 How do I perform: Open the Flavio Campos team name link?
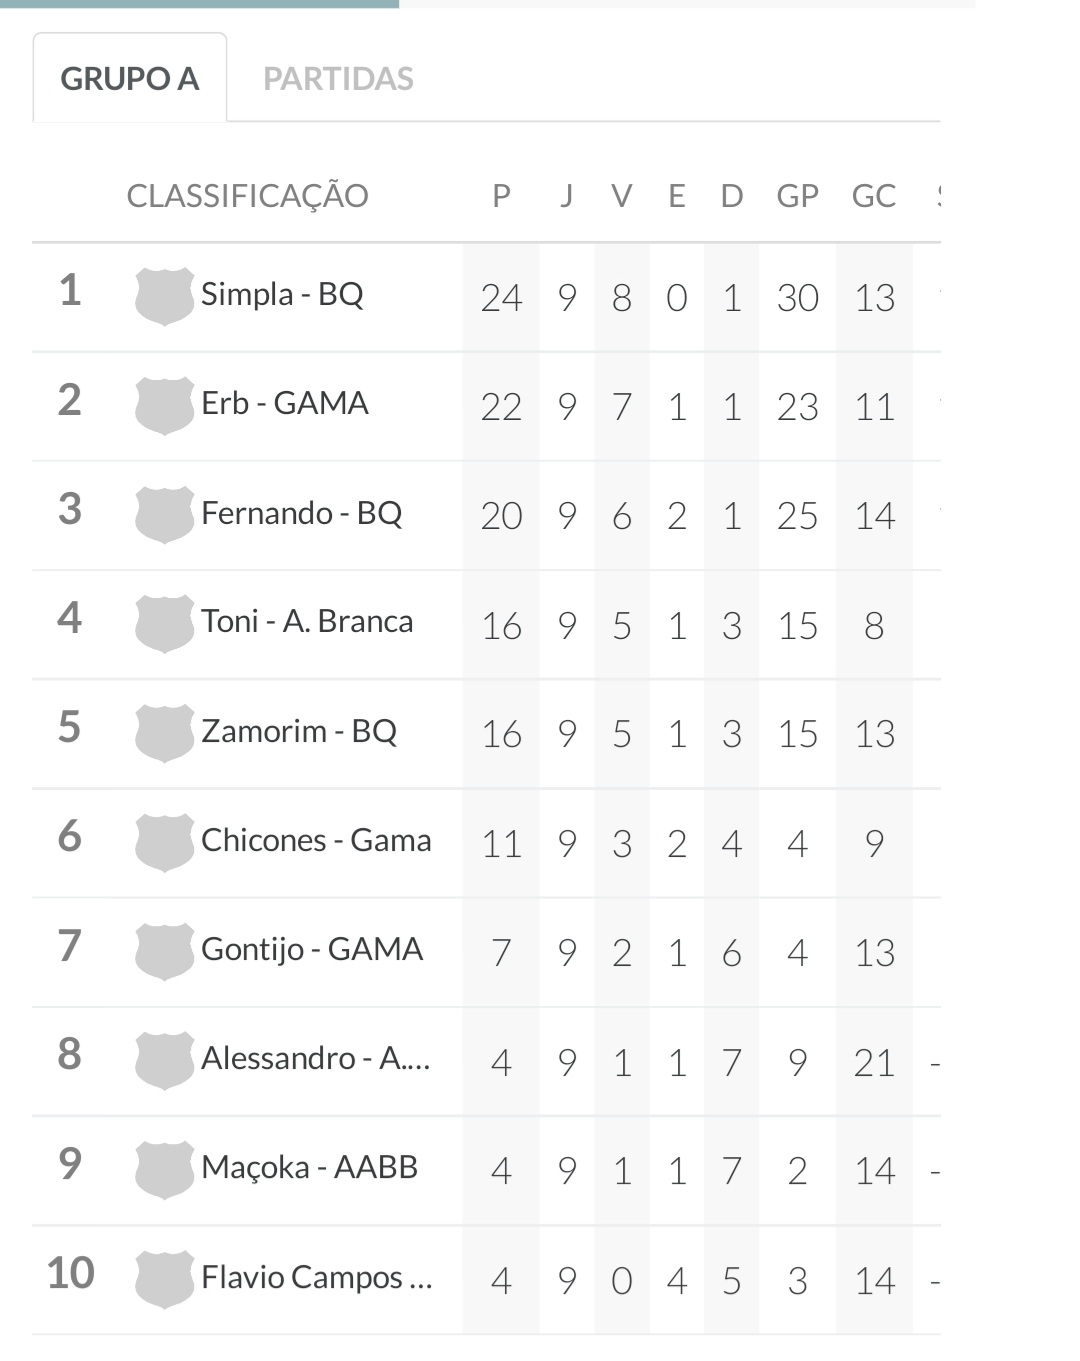pyautogui.click(x=317, y=1277)
